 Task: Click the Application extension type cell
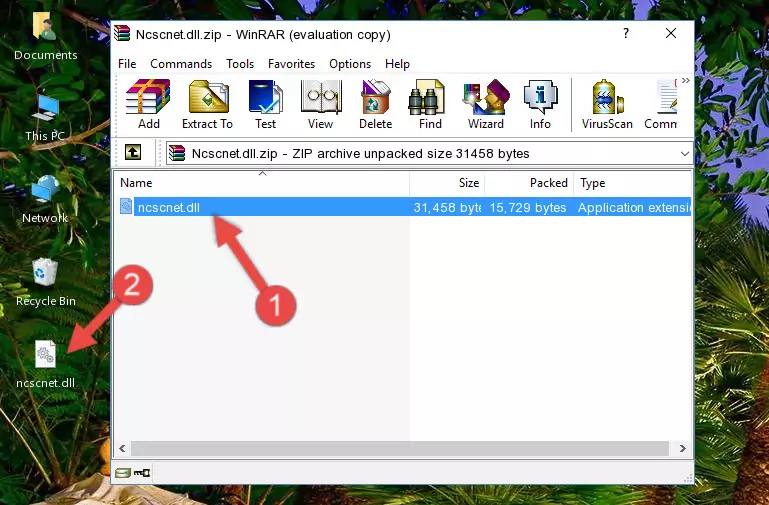point(634,207)
